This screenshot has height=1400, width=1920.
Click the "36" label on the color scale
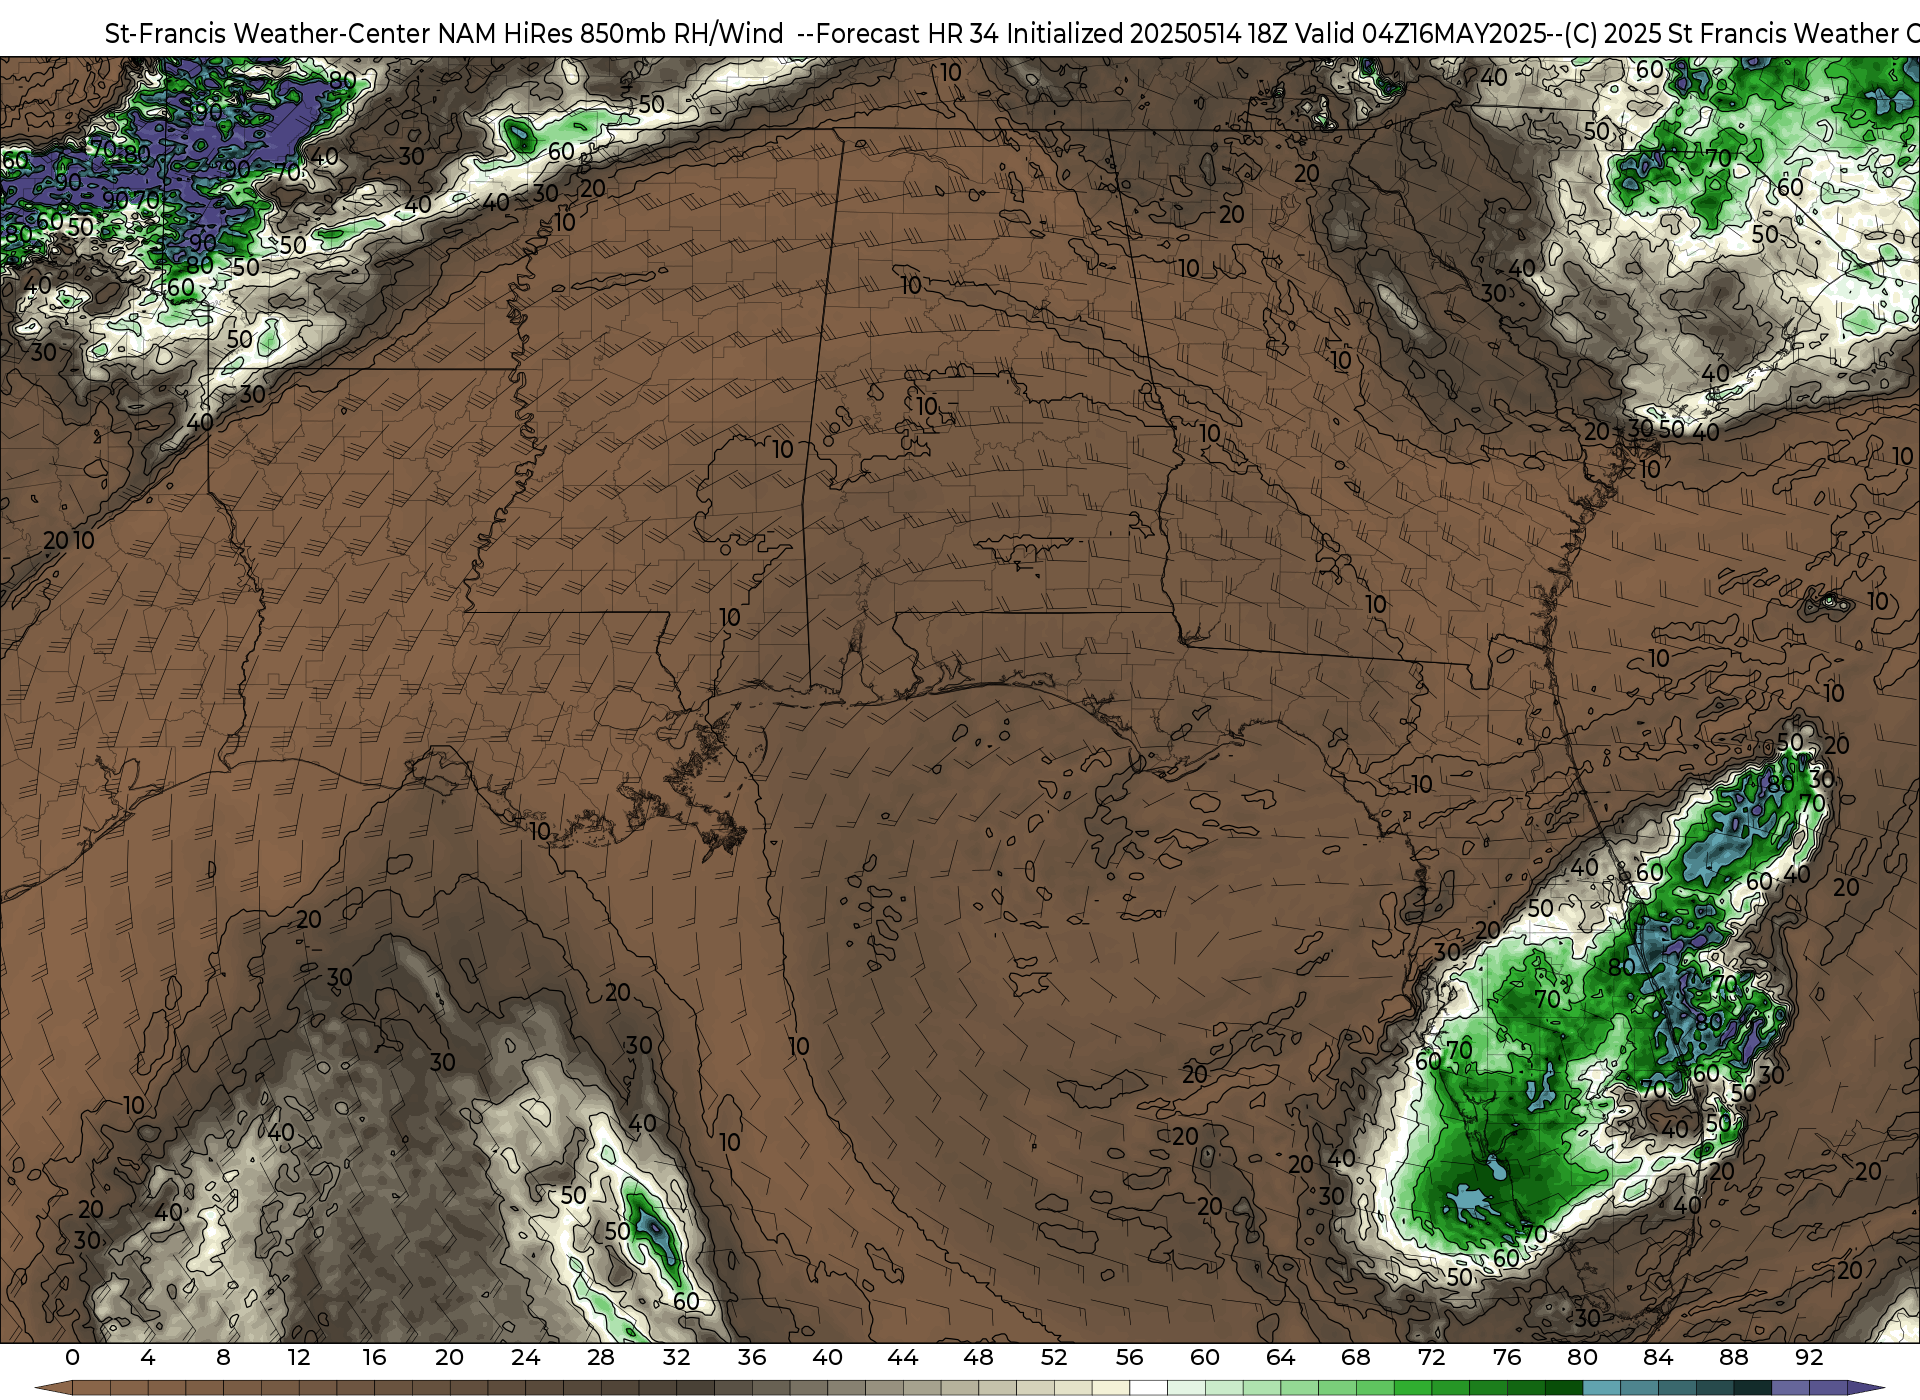click(x=752, y=1358)
